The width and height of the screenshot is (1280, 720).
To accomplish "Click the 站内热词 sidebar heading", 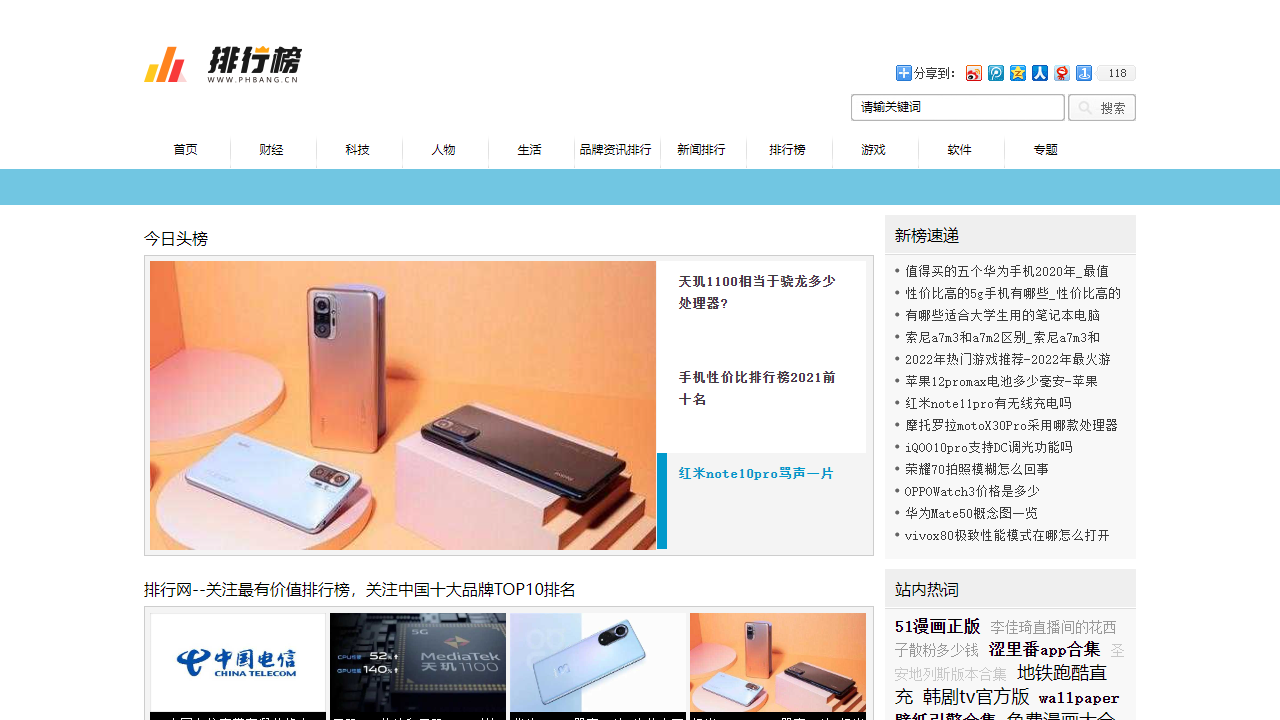I will click(x=927, y=589).
